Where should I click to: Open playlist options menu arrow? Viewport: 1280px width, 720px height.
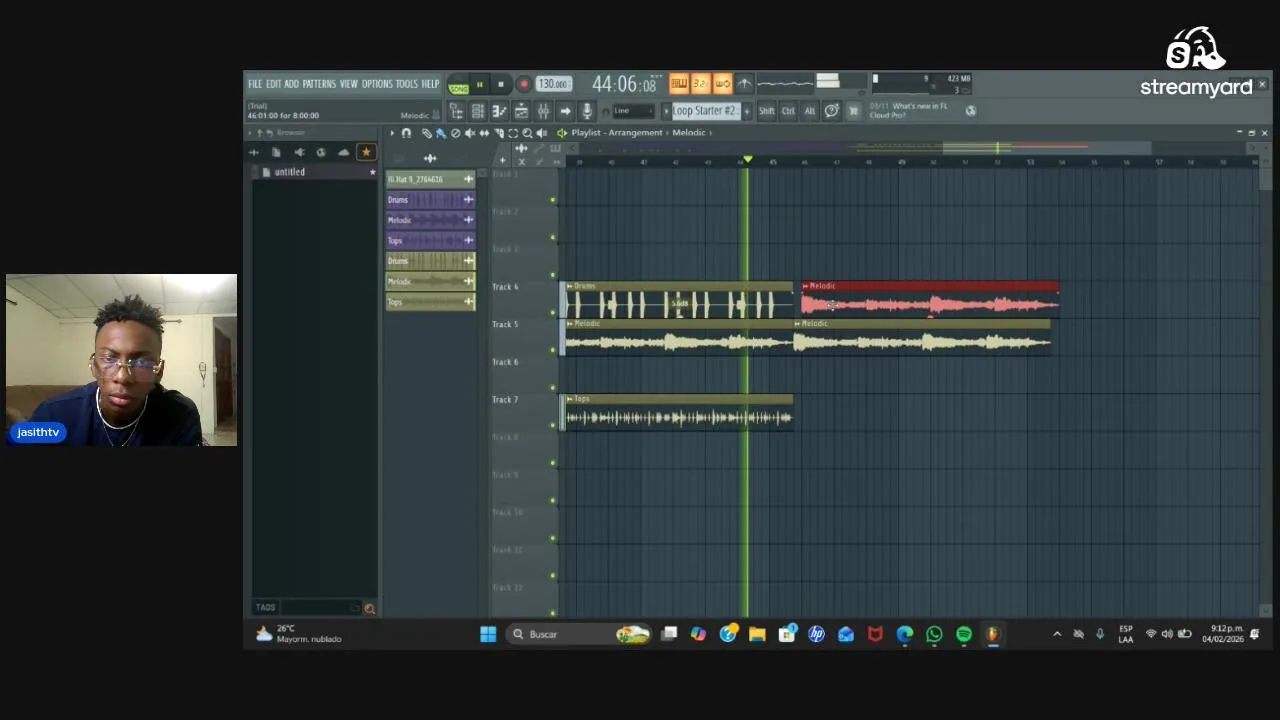(392, 133)
